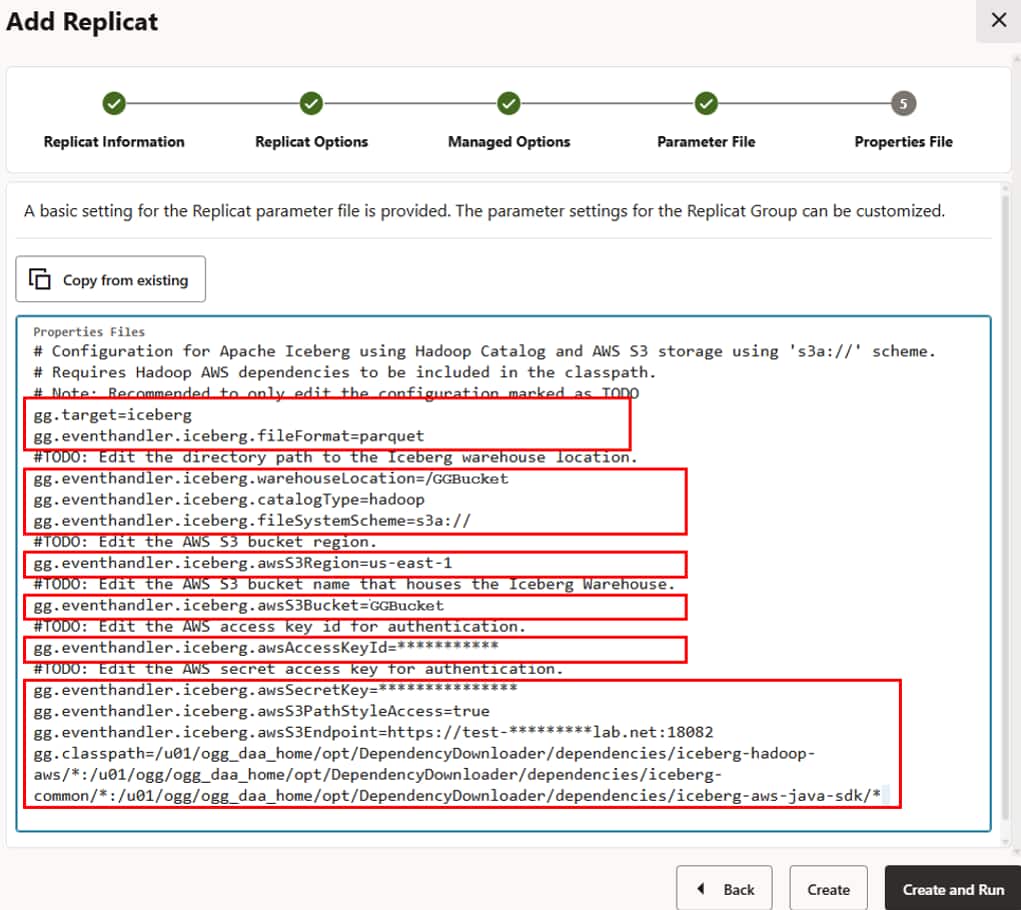Click the '#TODO: Edit the directory path' comment
Image resolution: width=1021 pixels, height=910 pixels.
pos(335,457)
